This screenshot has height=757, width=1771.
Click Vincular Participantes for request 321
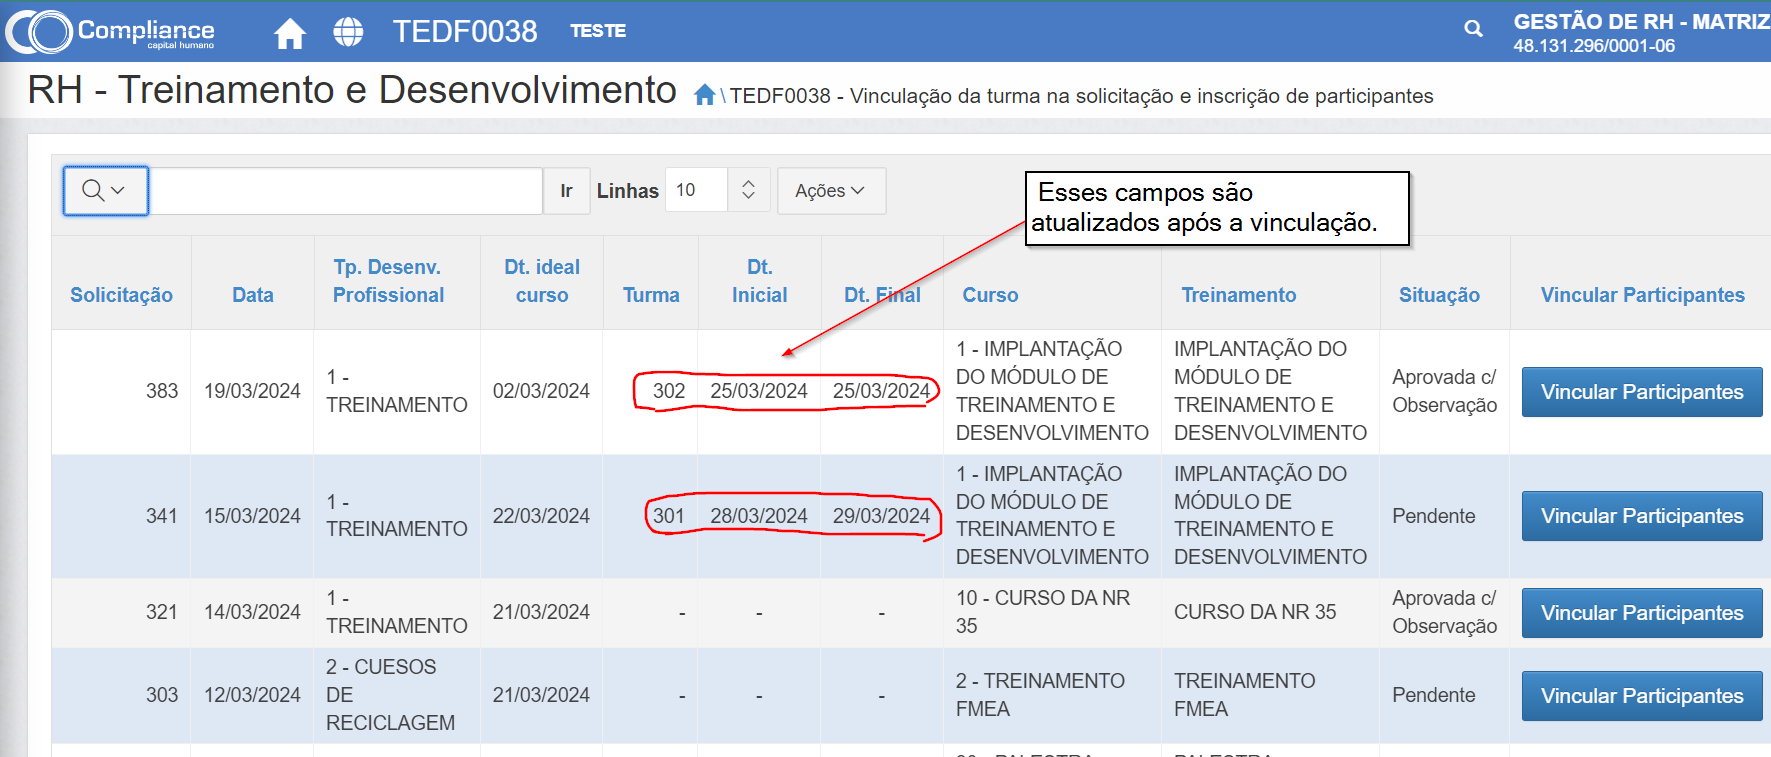click(1642, 613)
